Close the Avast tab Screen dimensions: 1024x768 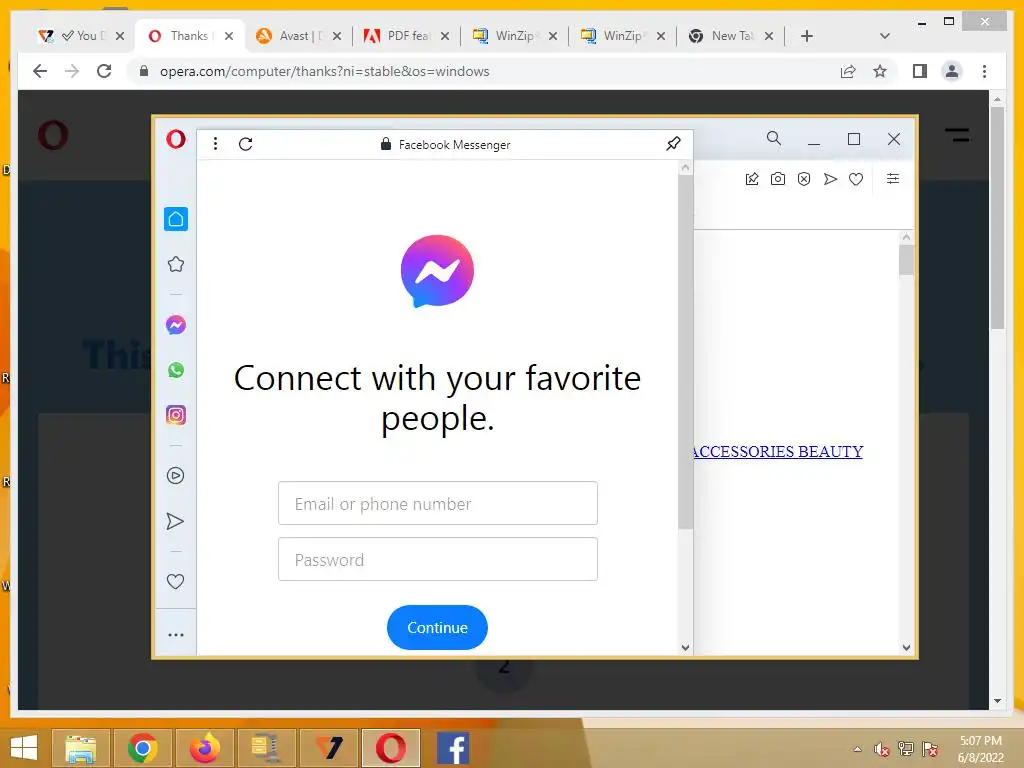point(337,36)
